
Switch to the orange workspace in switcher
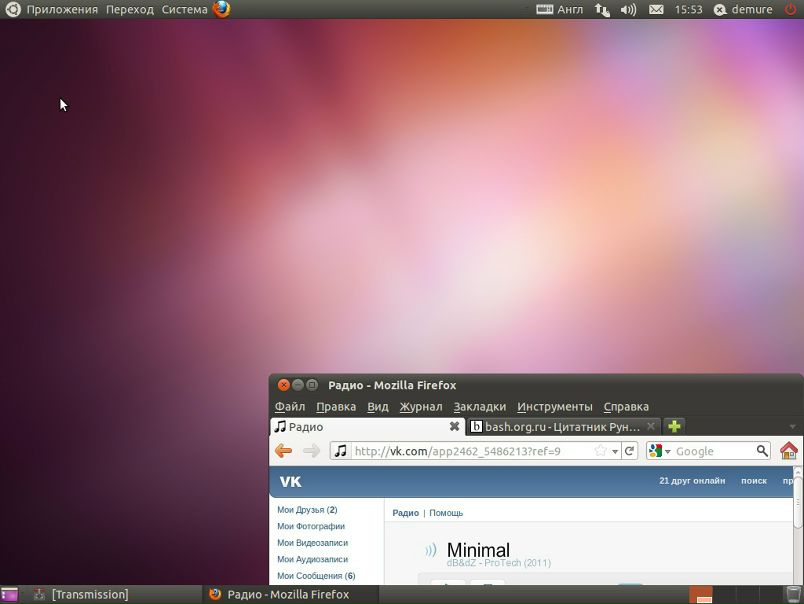click(x=700, y=594)
